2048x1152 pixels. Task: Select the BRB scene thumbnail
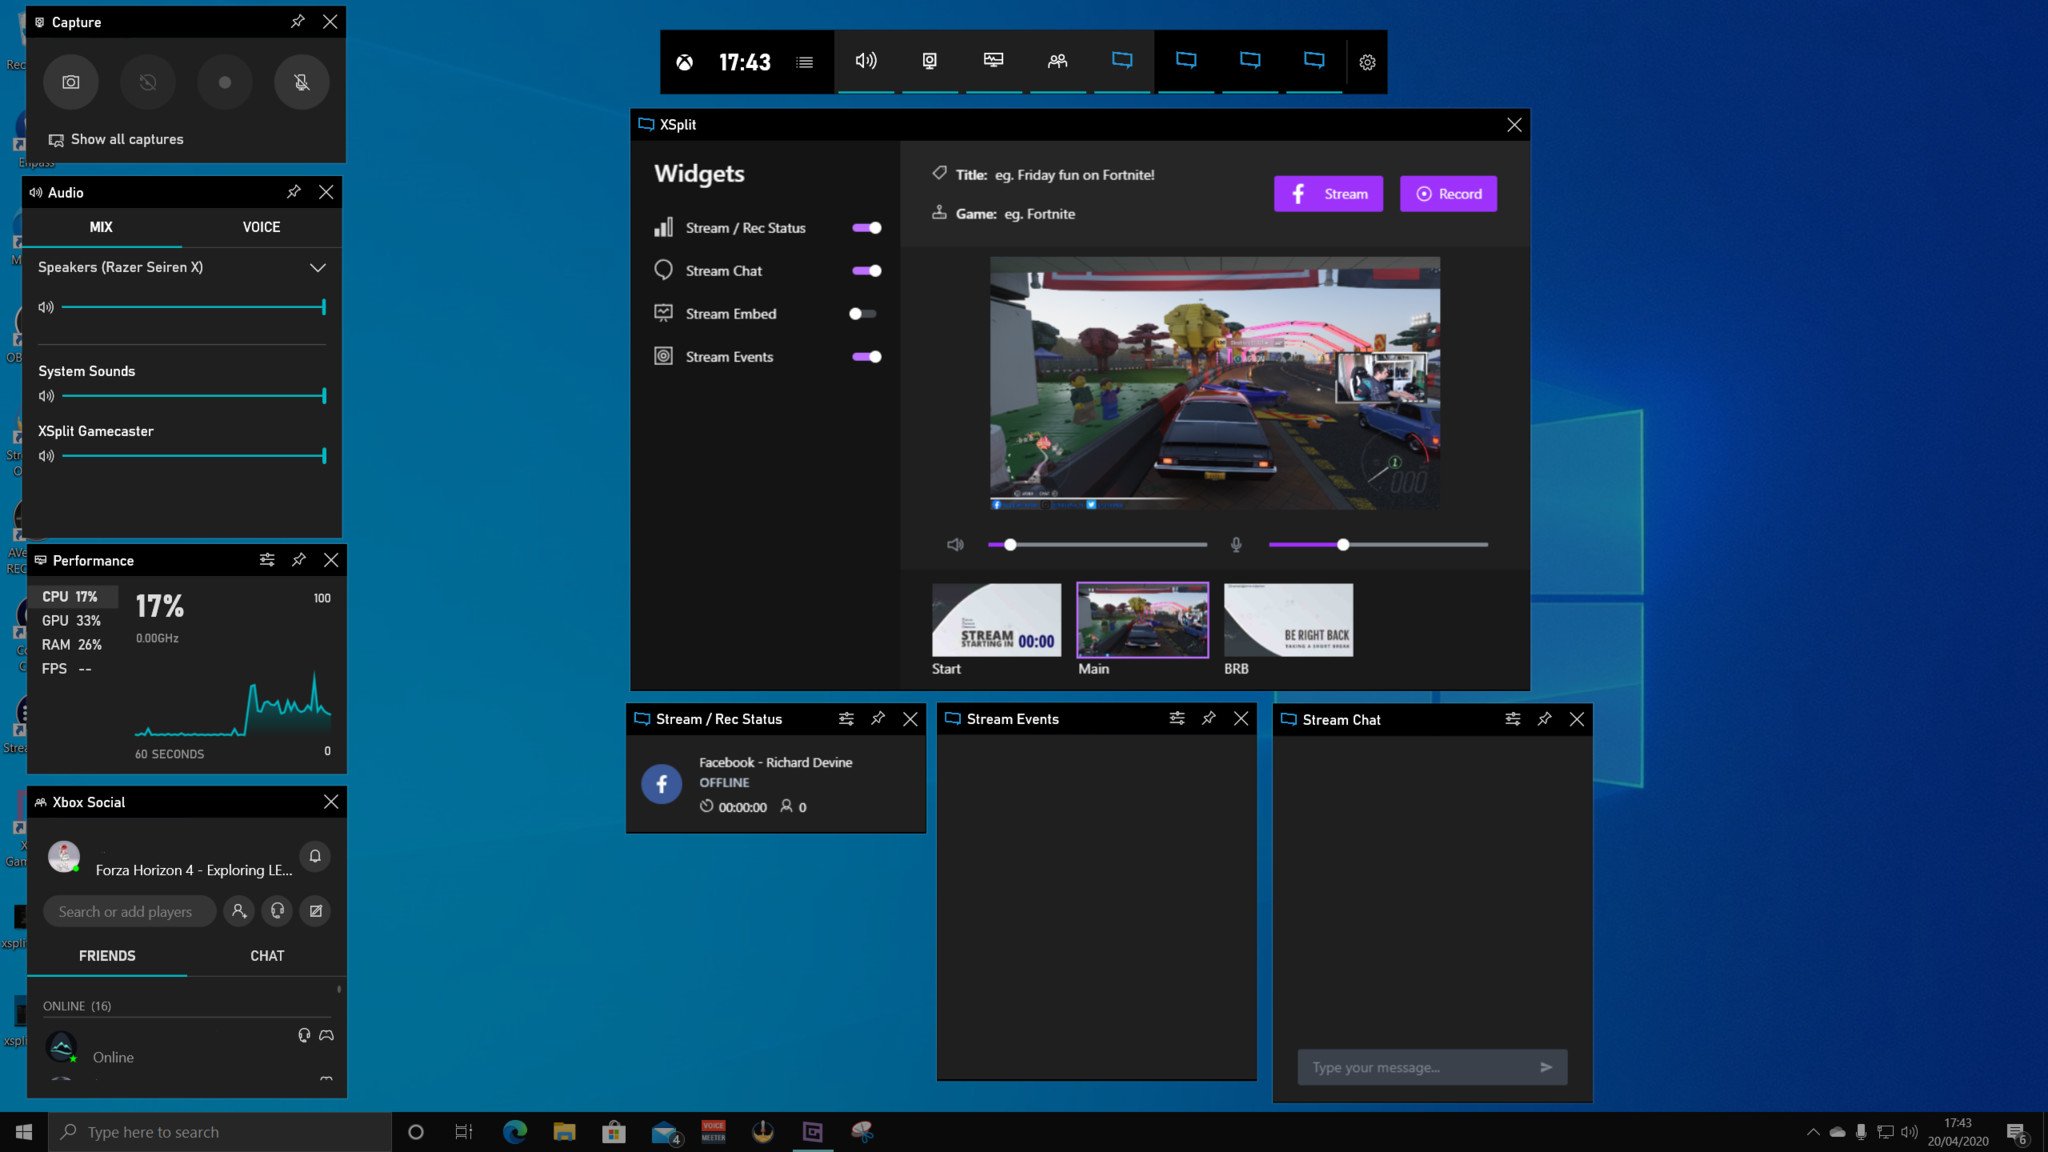click(1288, 621)
